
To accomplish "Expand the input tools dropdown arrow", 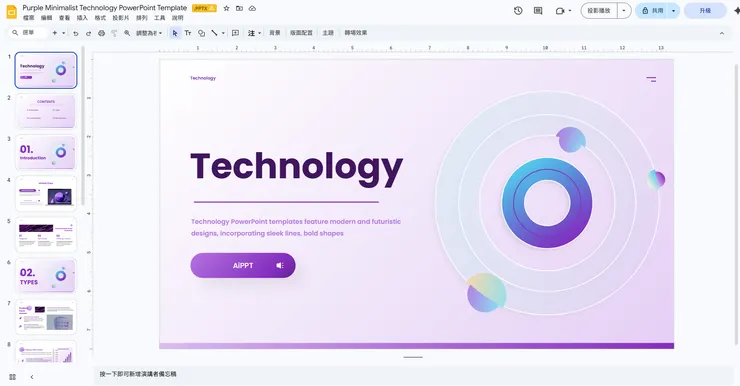I will click(259, 33).
